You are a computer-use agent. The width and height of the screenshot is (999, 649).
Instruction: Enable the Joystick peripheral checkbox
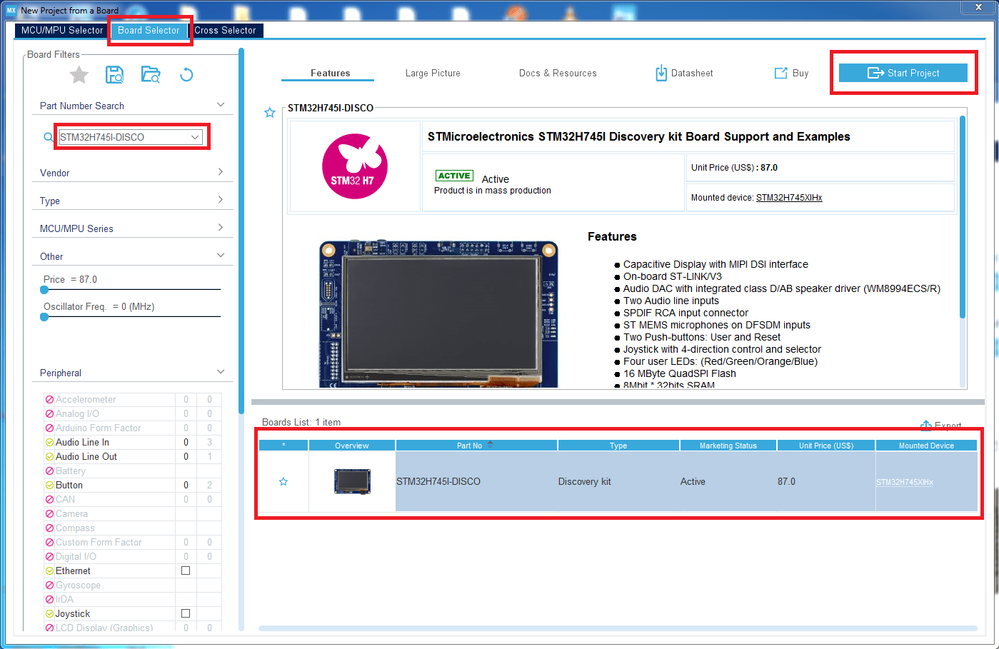click(x=185, y=613)
